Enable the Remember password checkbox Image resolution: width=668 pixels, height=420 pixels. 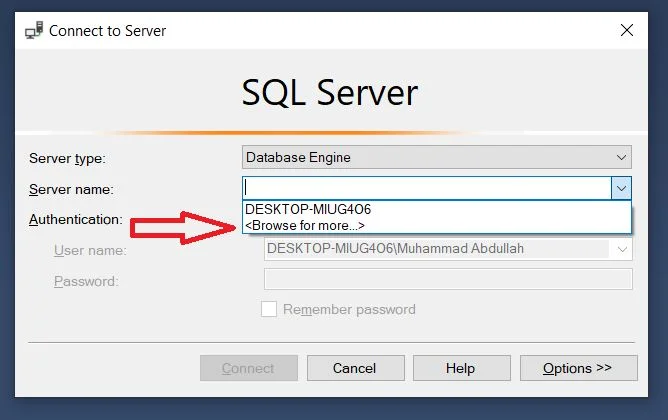(x=269, y=309)
